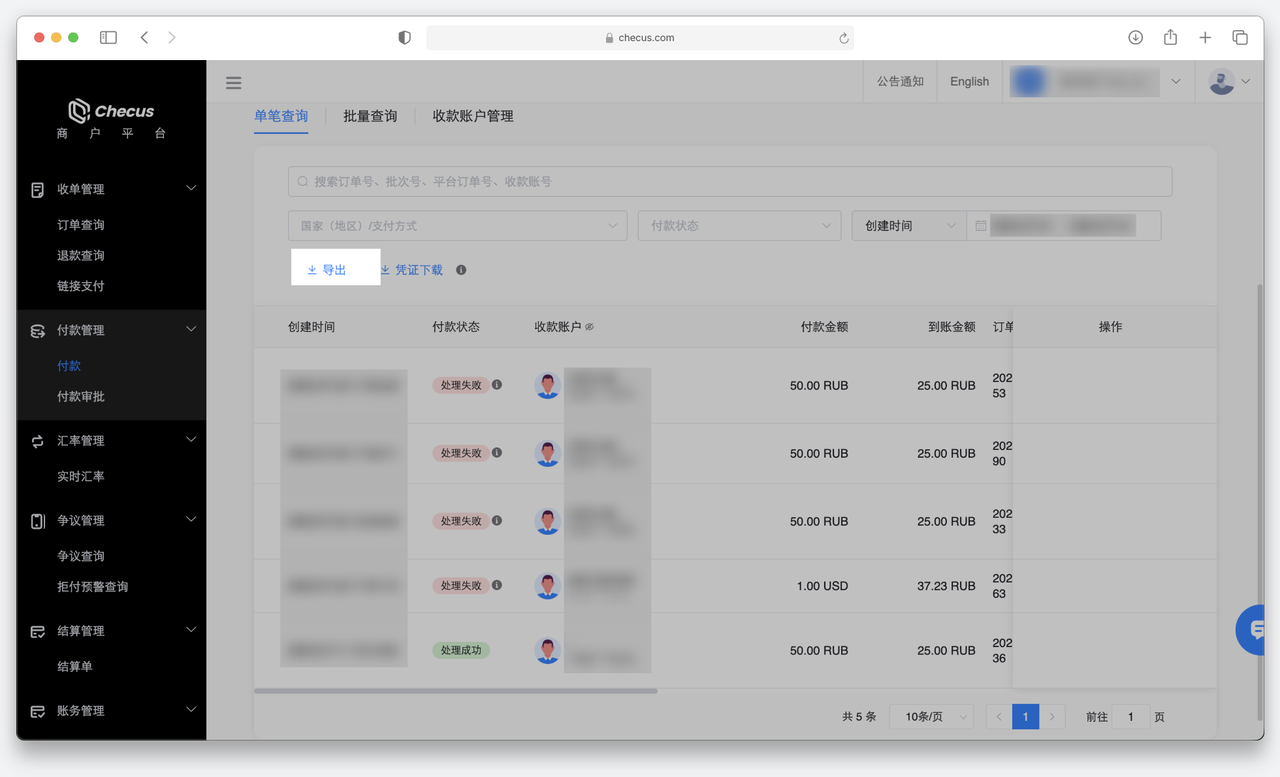The image size is (1280, 777).
Task: Open the 10条/页 page size dropdown
Action: (x=930, y=717)
